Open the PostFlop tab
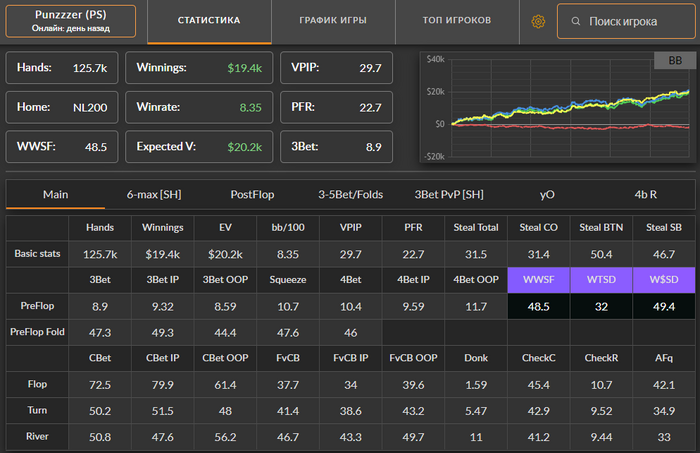 click(x=252, y=195)
